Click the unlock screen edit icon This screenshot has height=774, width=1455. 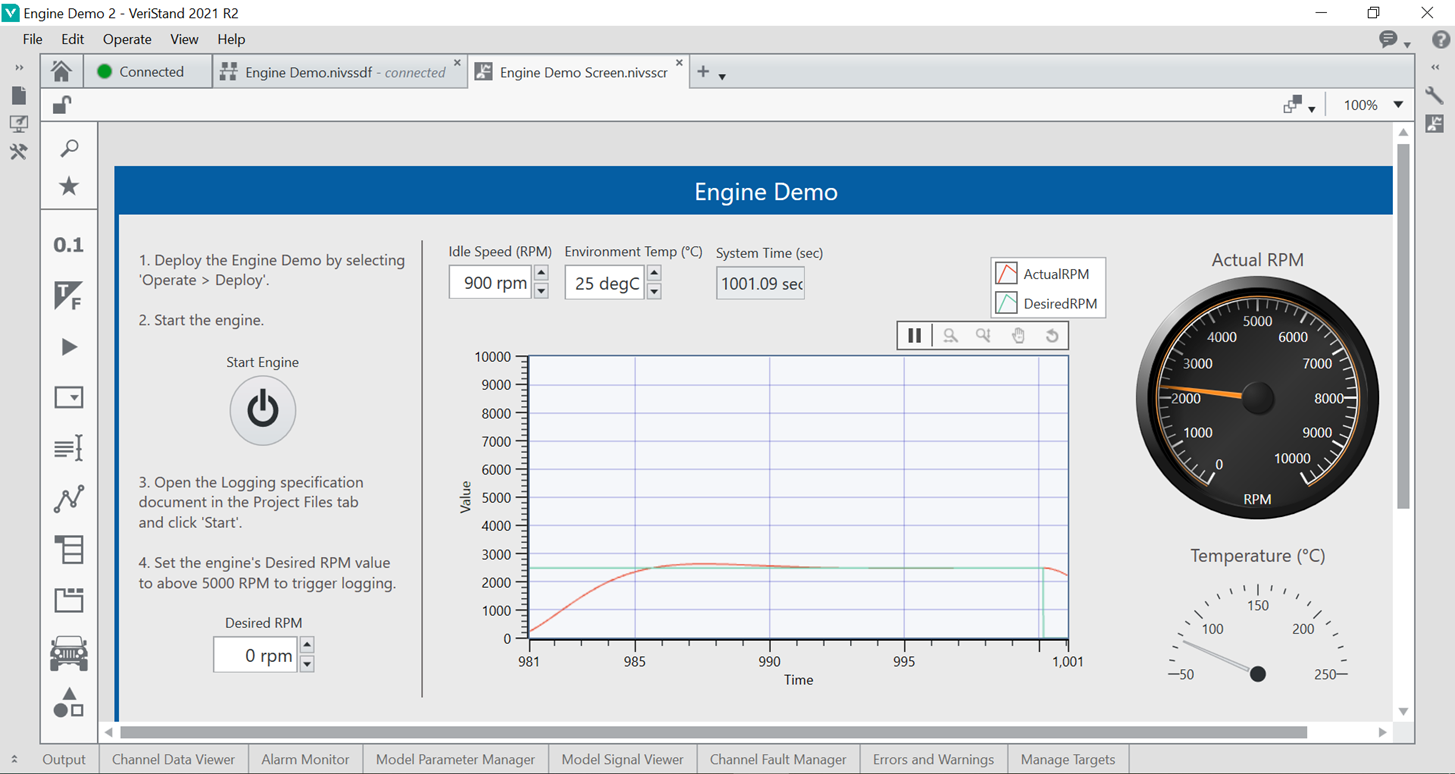[x=62, y=105]
